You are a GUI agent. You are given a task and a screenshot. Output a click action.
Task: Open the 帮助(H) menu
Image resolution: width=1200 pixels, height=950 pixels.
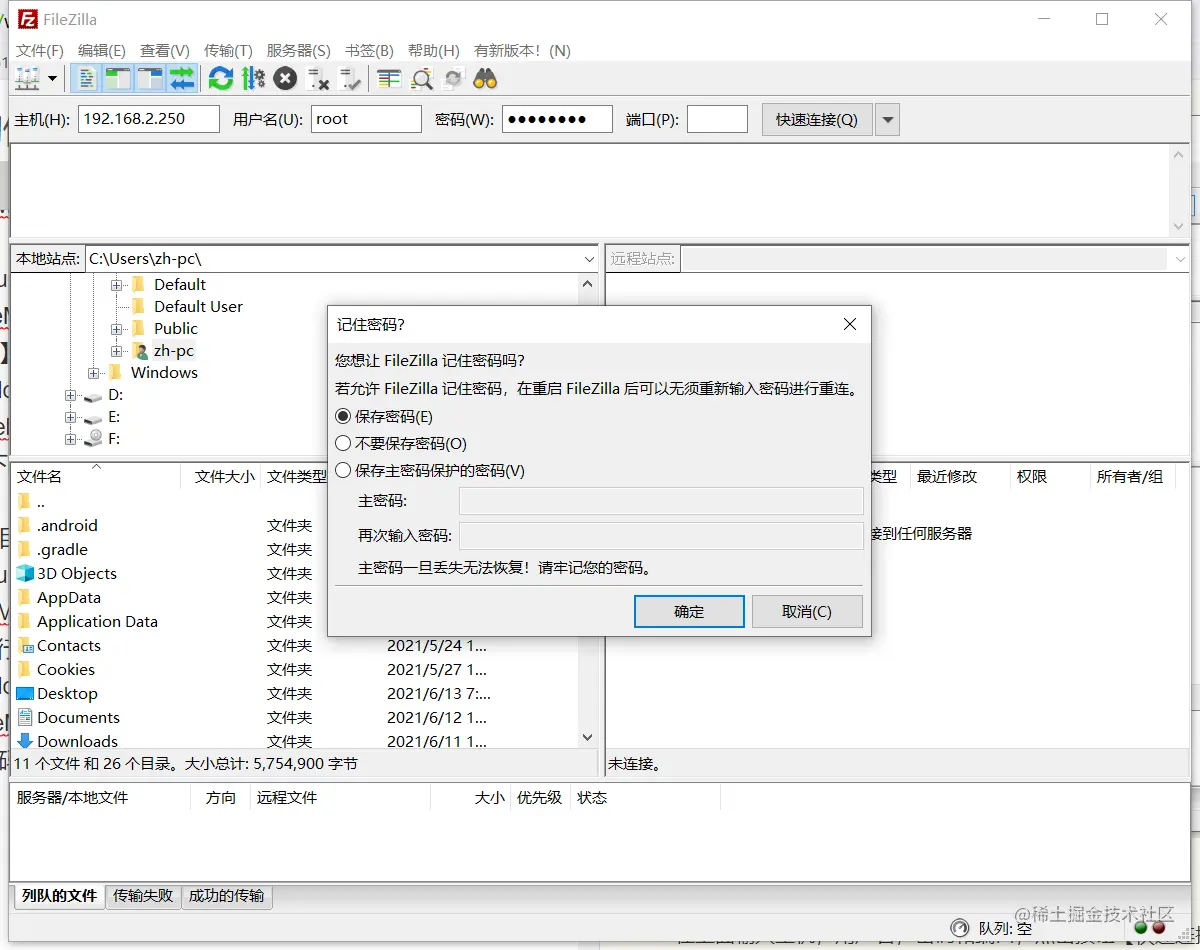pyautogui.click(x=434, y=50)
